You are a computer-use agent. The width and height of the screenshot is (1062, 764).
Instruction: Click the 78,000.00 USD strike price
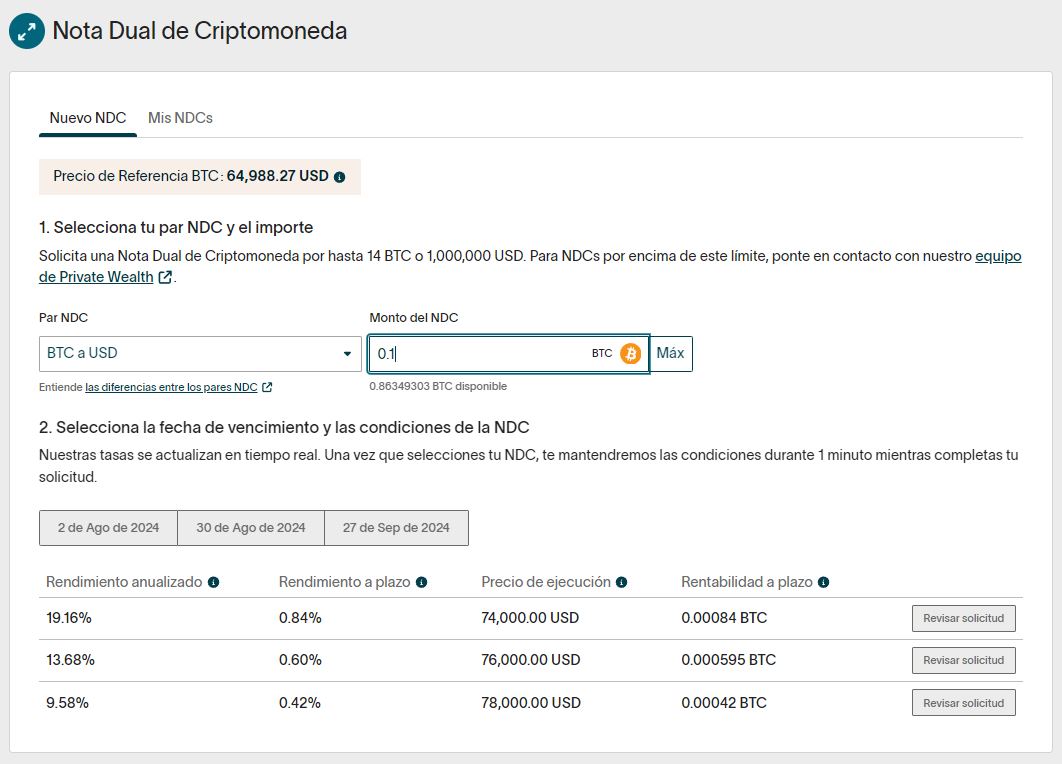pos(531,702)
